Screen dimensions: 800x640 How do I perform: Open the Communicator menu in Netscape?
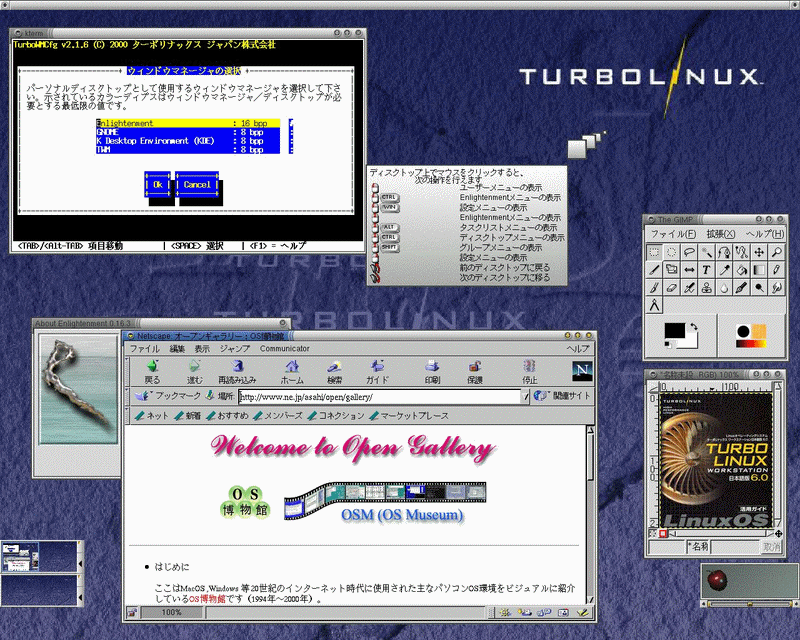click(x=285, y=349)
